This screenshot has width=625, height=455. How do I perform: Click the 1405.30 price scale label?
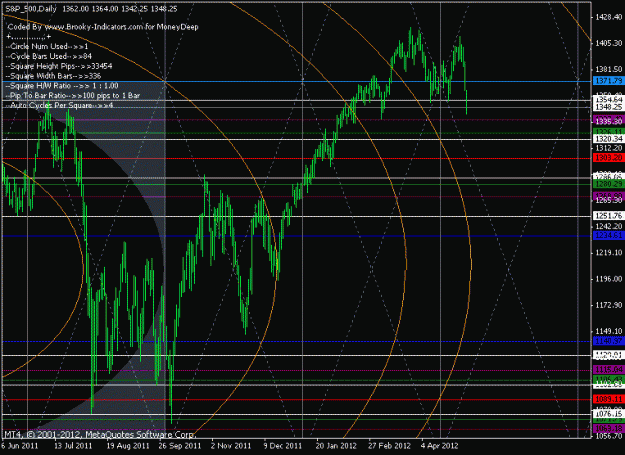click(x=609, y=43)
